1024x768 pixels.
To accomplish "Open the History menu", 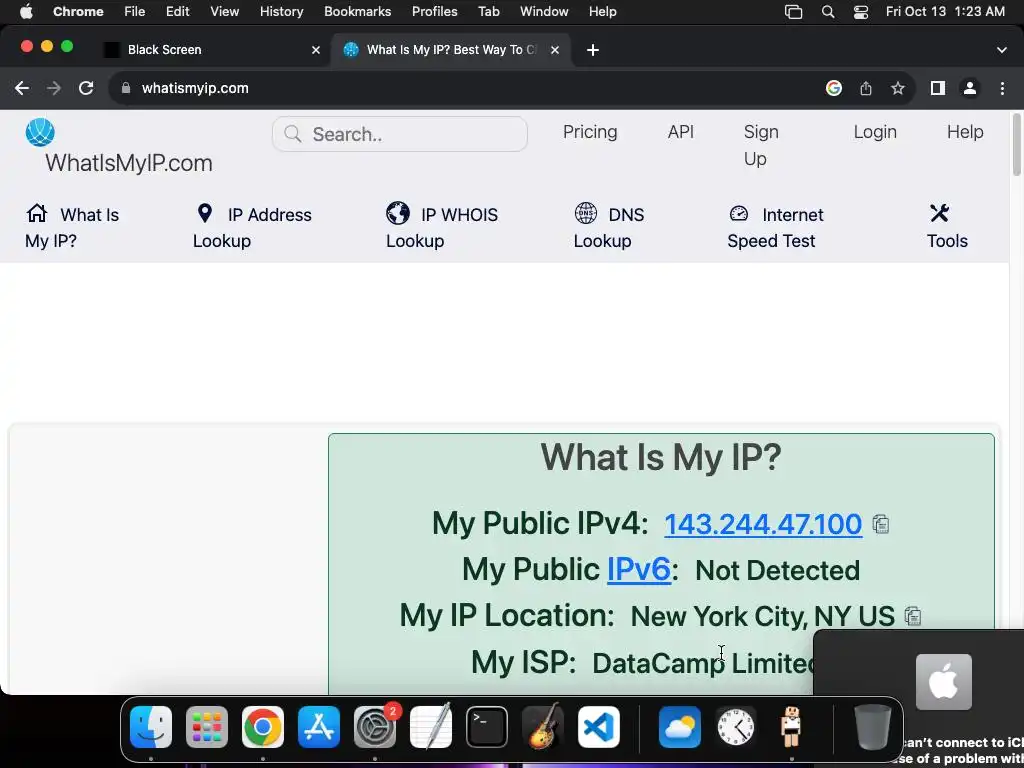I will (x=281, y=12).
